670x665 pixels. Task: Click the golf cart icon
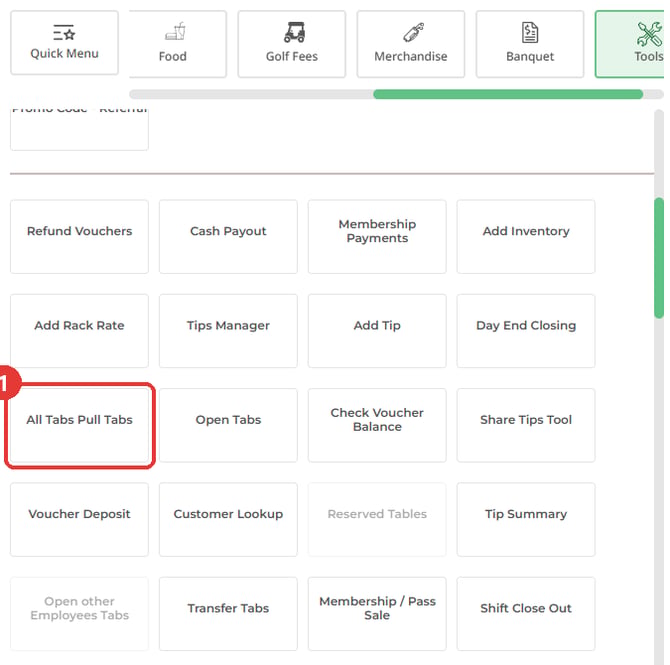(x=295, y=32)
